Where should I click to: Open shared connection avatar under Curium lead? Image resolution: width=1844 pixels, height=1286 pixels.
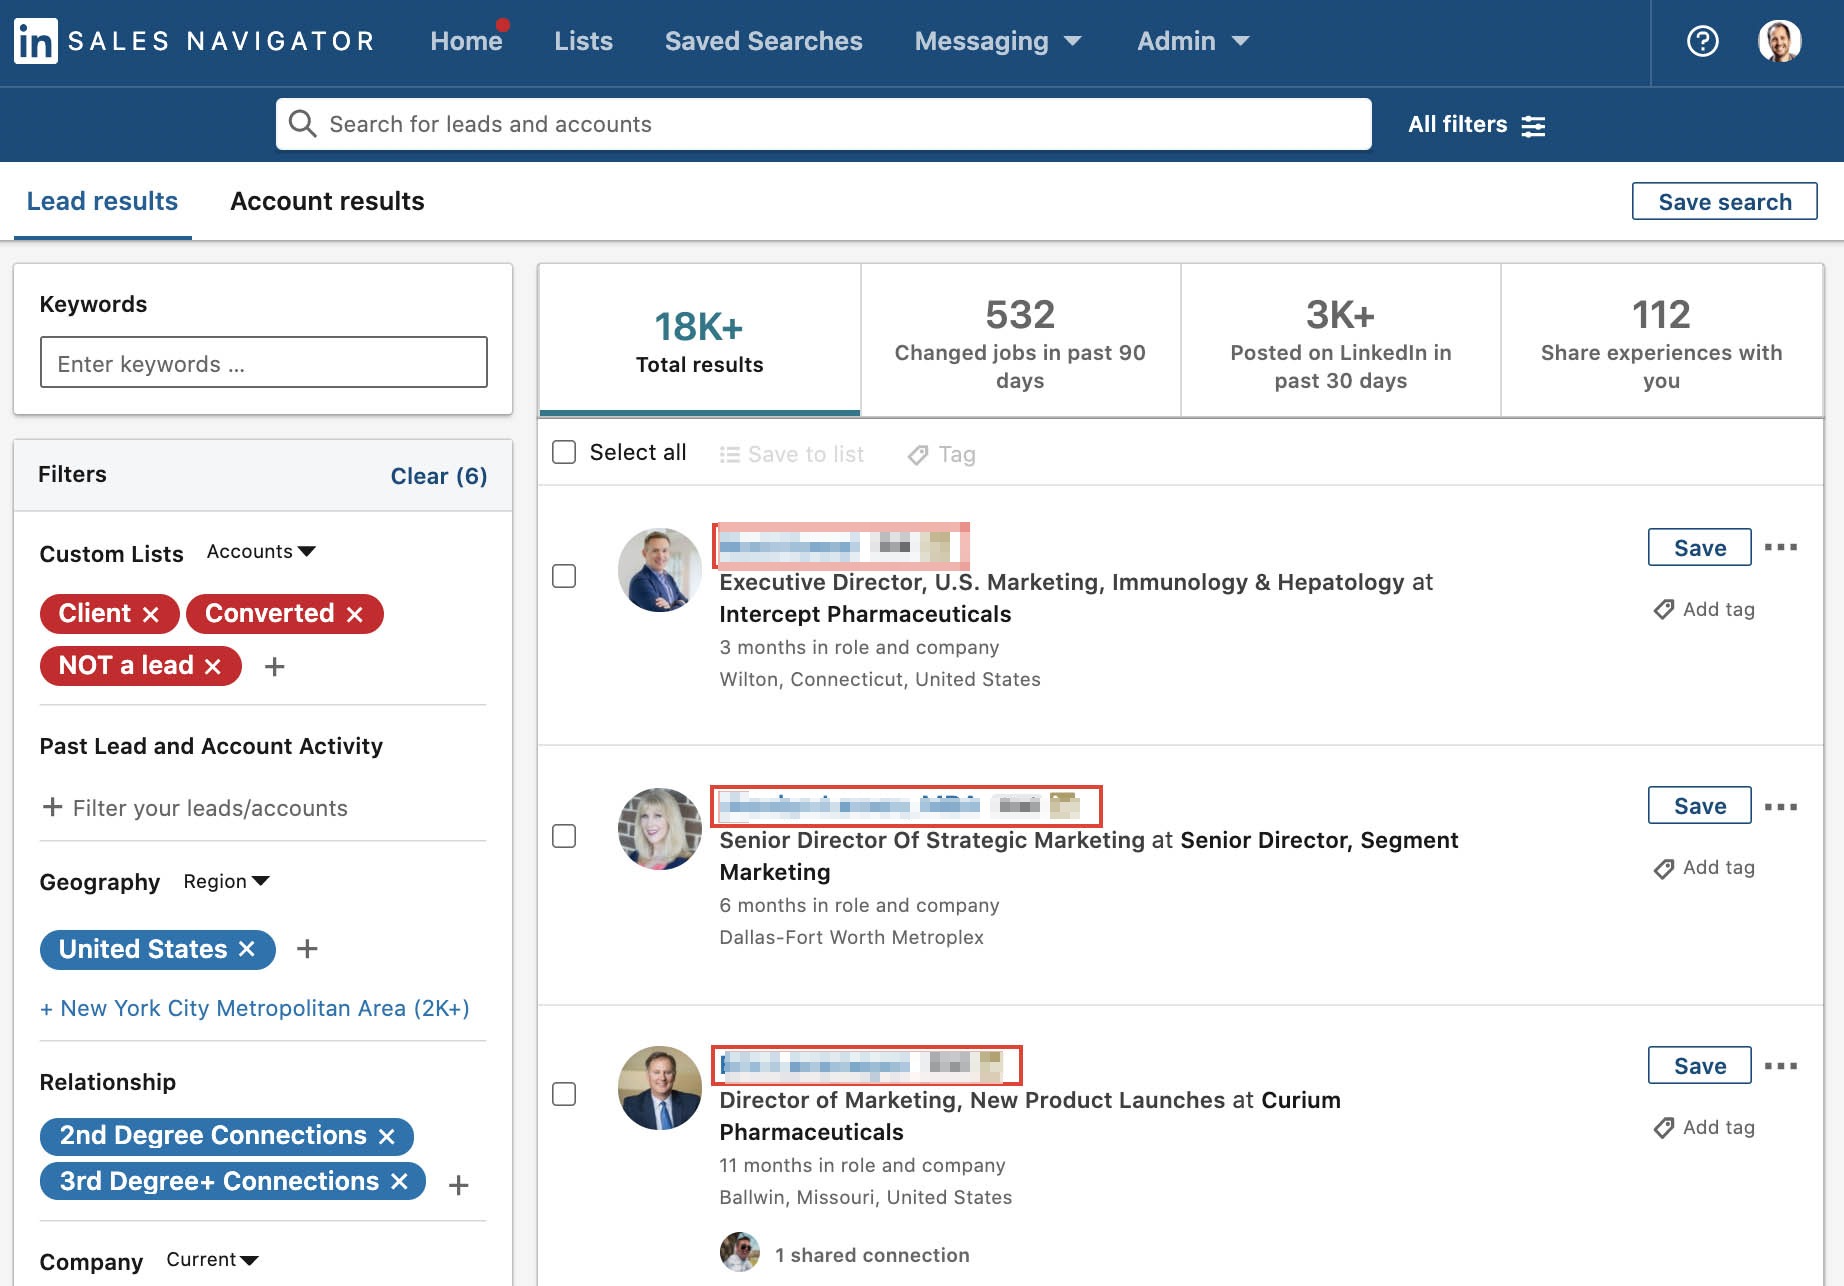[x=740, y=1252]
